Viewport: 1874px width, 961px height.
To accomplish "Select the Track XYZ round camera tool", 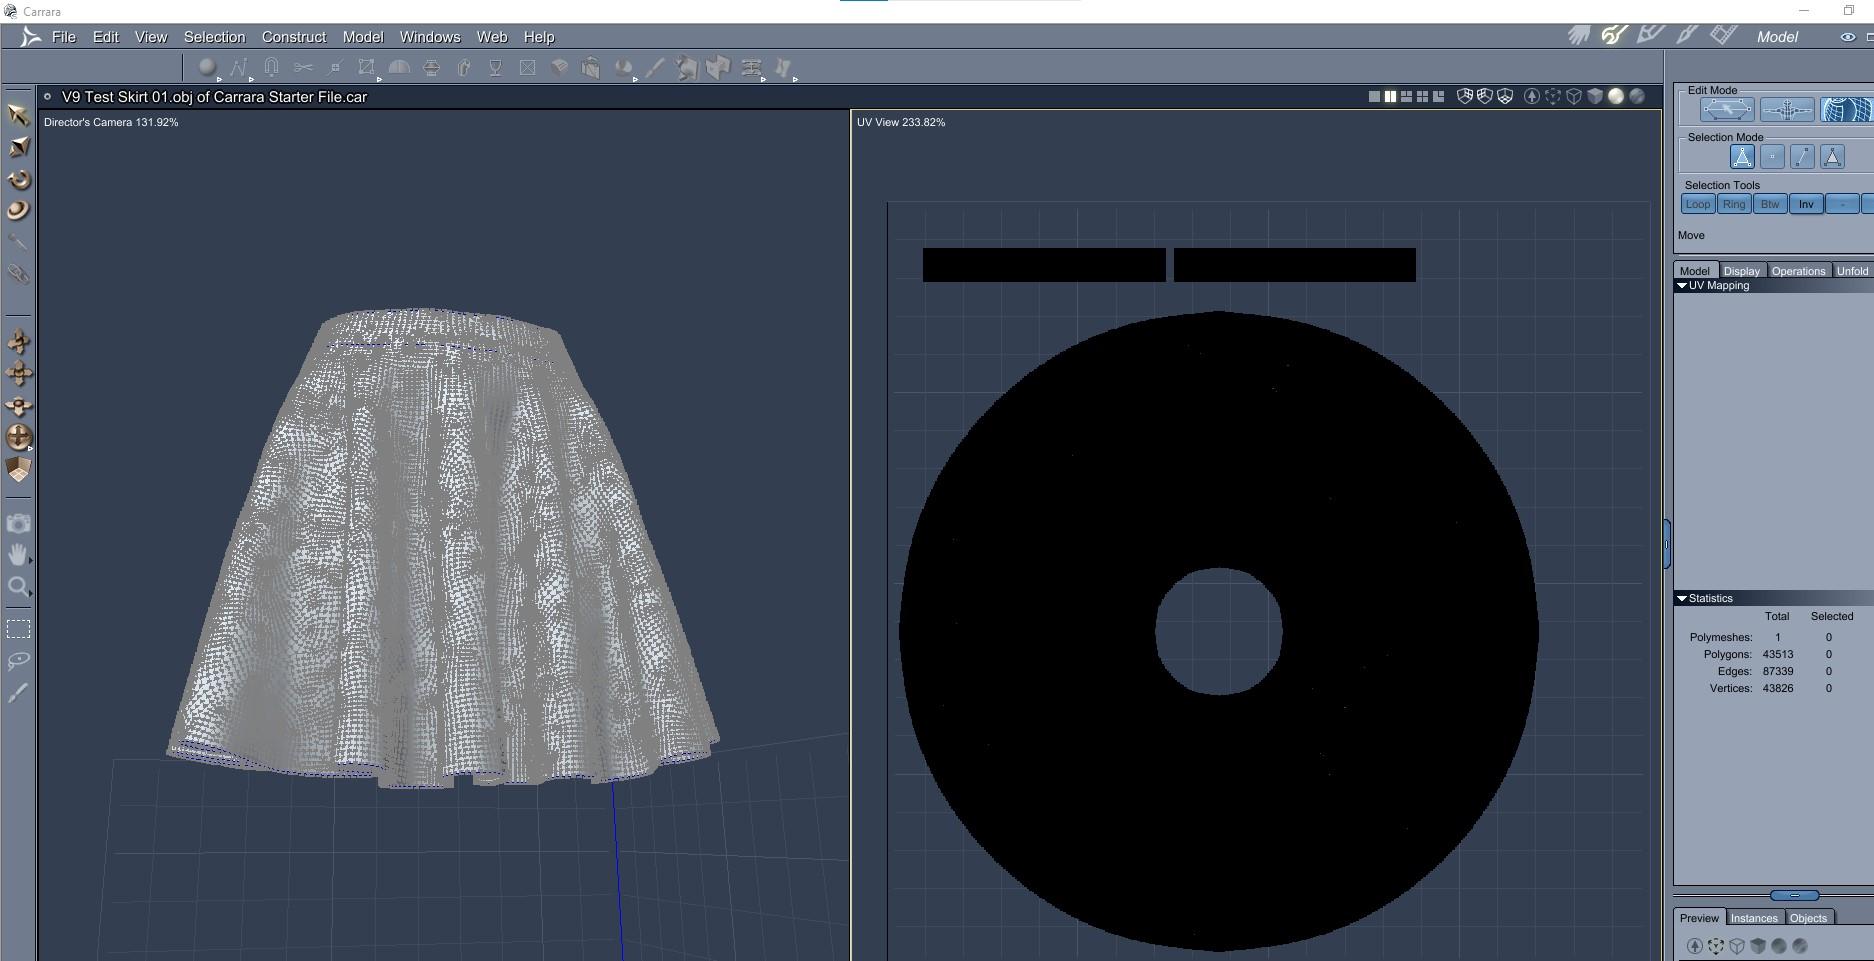I will pyautogui.click(x=18, y=437).
